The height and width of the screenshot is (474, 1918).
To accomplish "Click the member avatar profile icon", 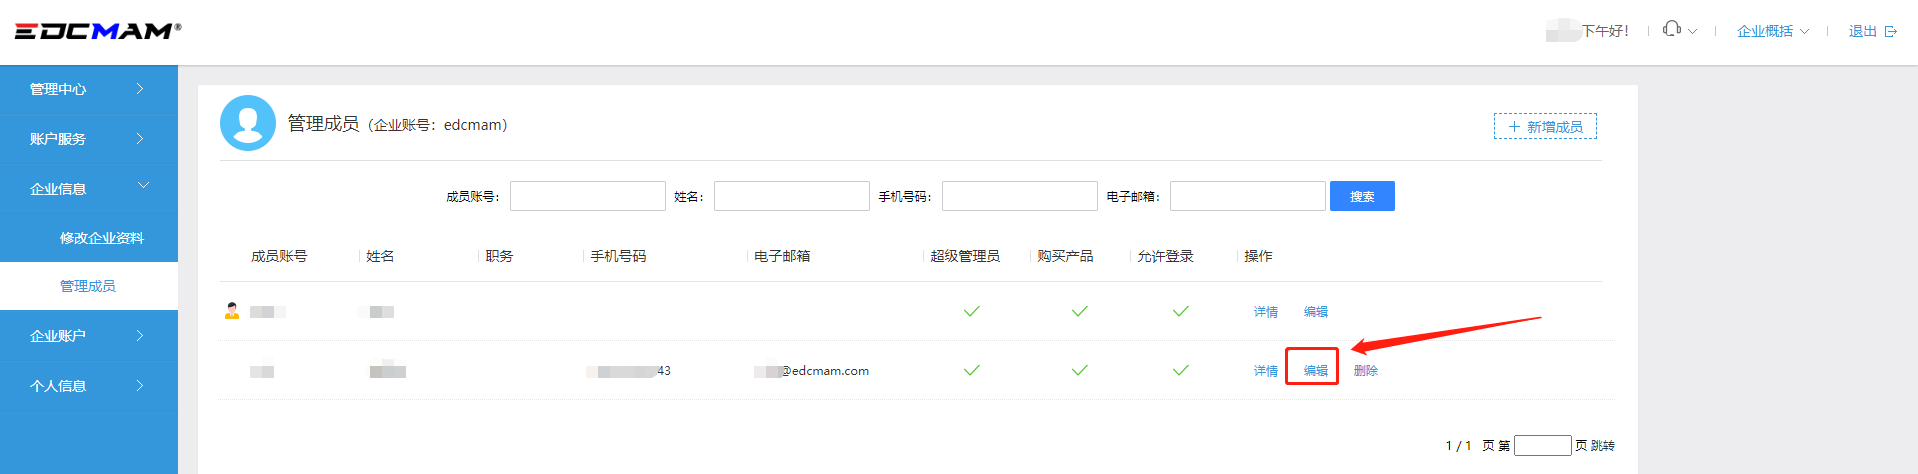I will (x=248, y=123).
